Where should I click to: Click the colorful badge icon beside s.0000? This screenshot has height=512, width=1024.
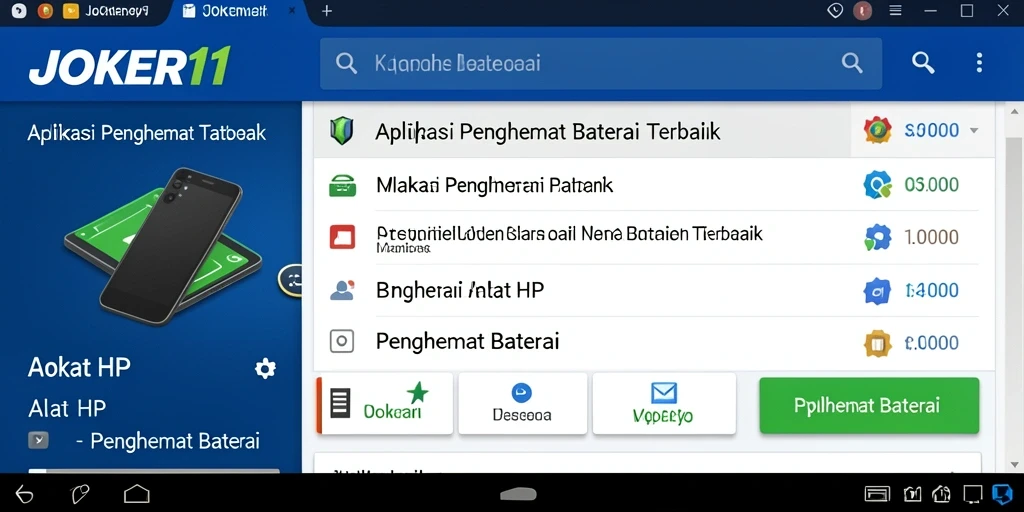(877, 131)
